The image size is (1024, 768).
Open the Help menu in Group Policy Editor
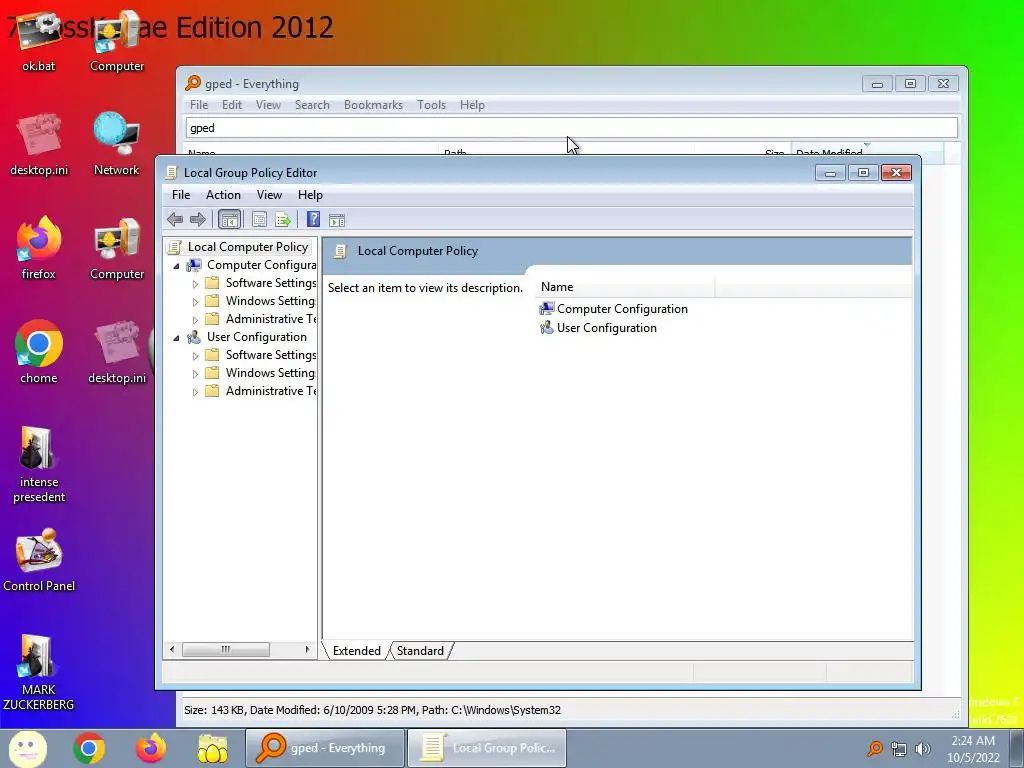310,195
